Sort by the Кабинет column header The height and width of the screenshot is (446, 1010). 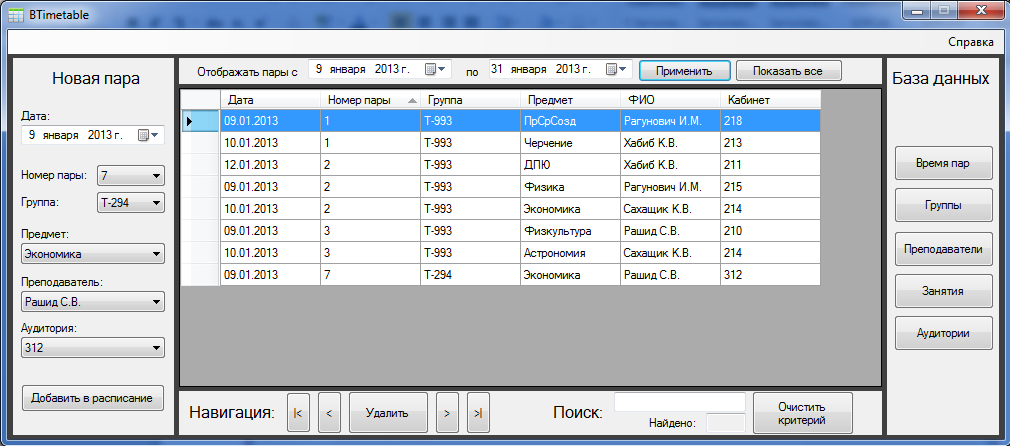pyautogui.click(x=770, y=100)
